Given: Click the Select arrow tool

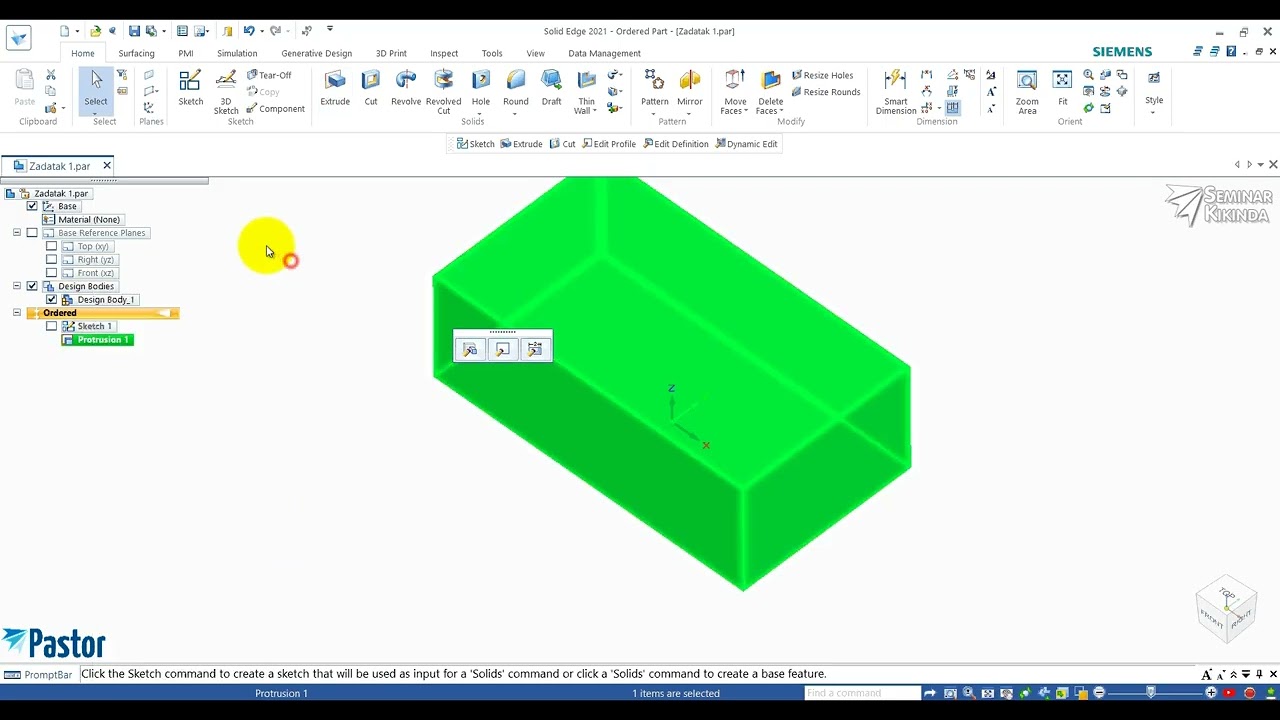Looking at the screenshot, I should (96, 88).
